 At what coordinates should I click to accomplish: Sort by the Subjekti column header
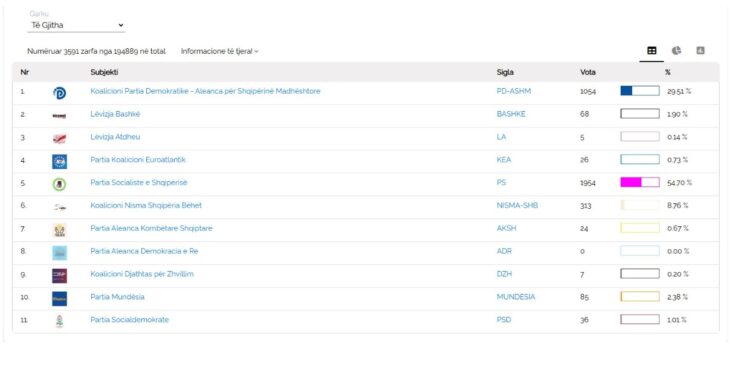coord(104,72)
